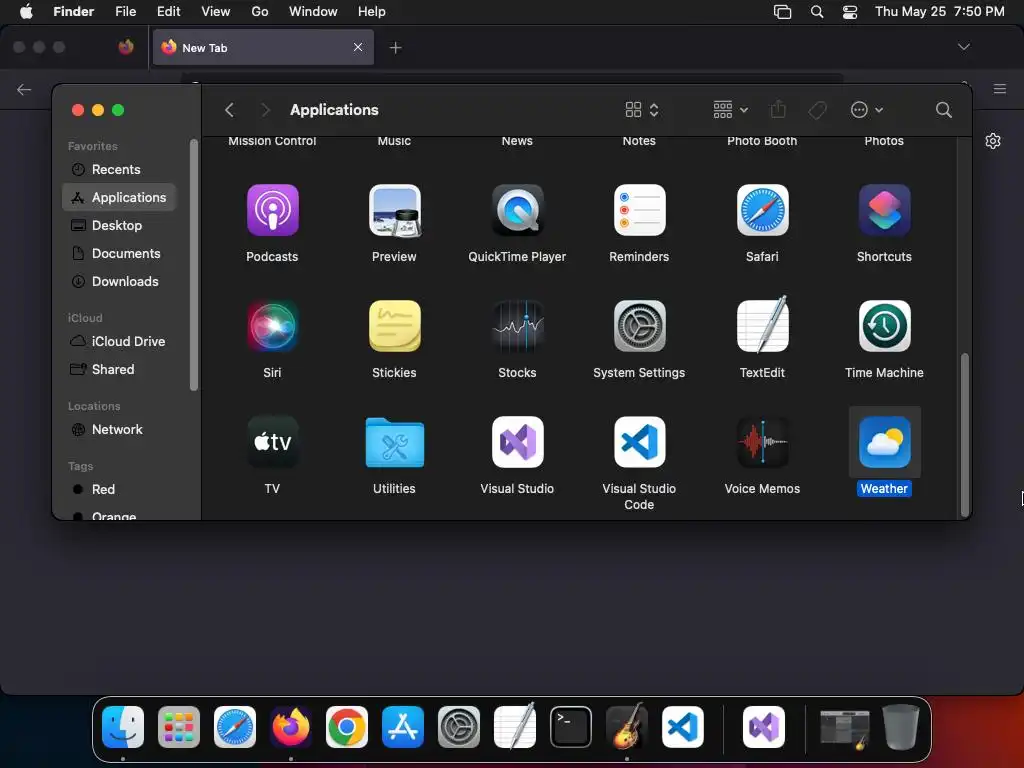Open Google Chrome from the Dock
This screenshot has width=1024, height=768.
tap(347, 727)
